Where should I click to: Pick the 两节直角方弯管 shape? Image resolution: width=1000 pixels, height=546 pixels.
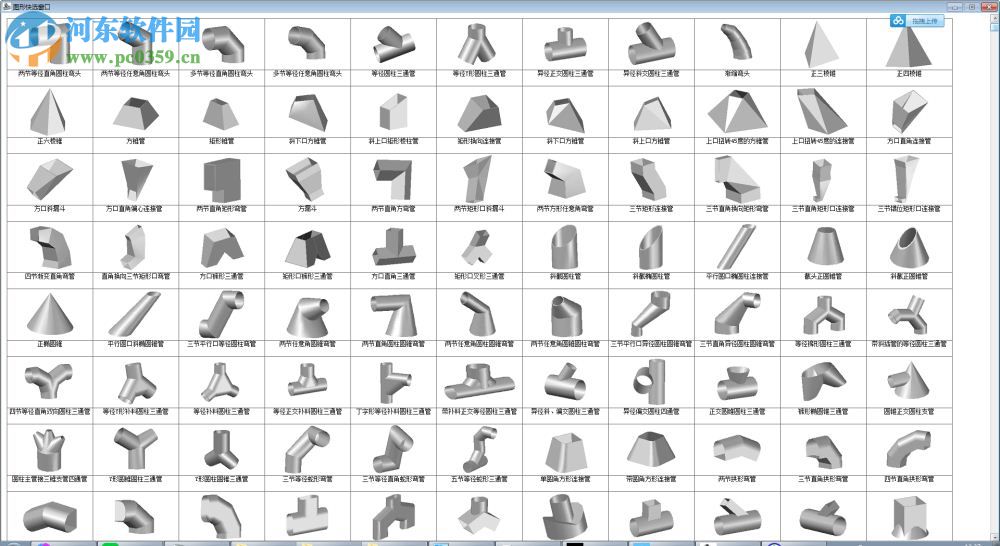click(x=393, y=179)
